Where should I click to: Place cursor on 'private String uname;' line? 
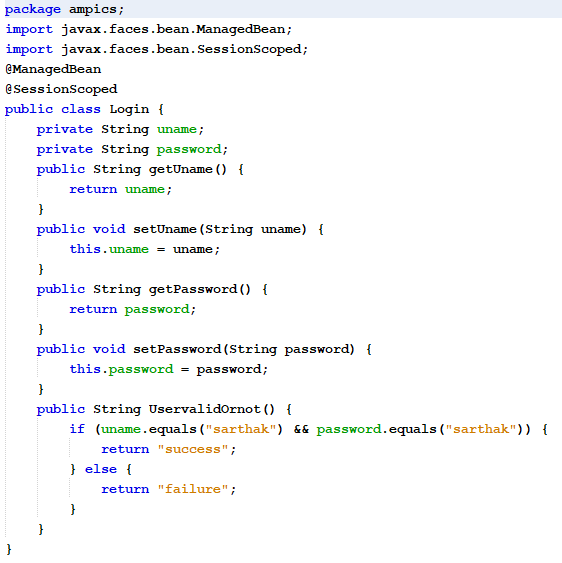click(120, 129)
